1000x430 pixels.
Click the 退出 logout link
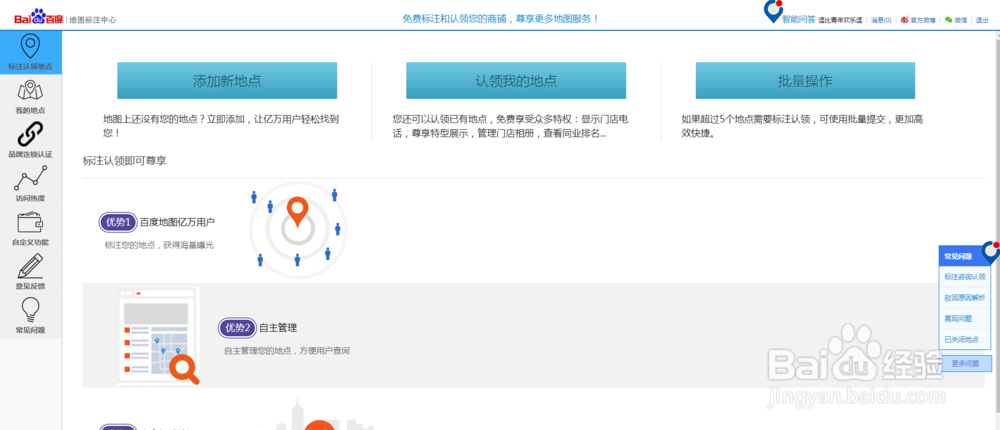(x=982, y=20)
